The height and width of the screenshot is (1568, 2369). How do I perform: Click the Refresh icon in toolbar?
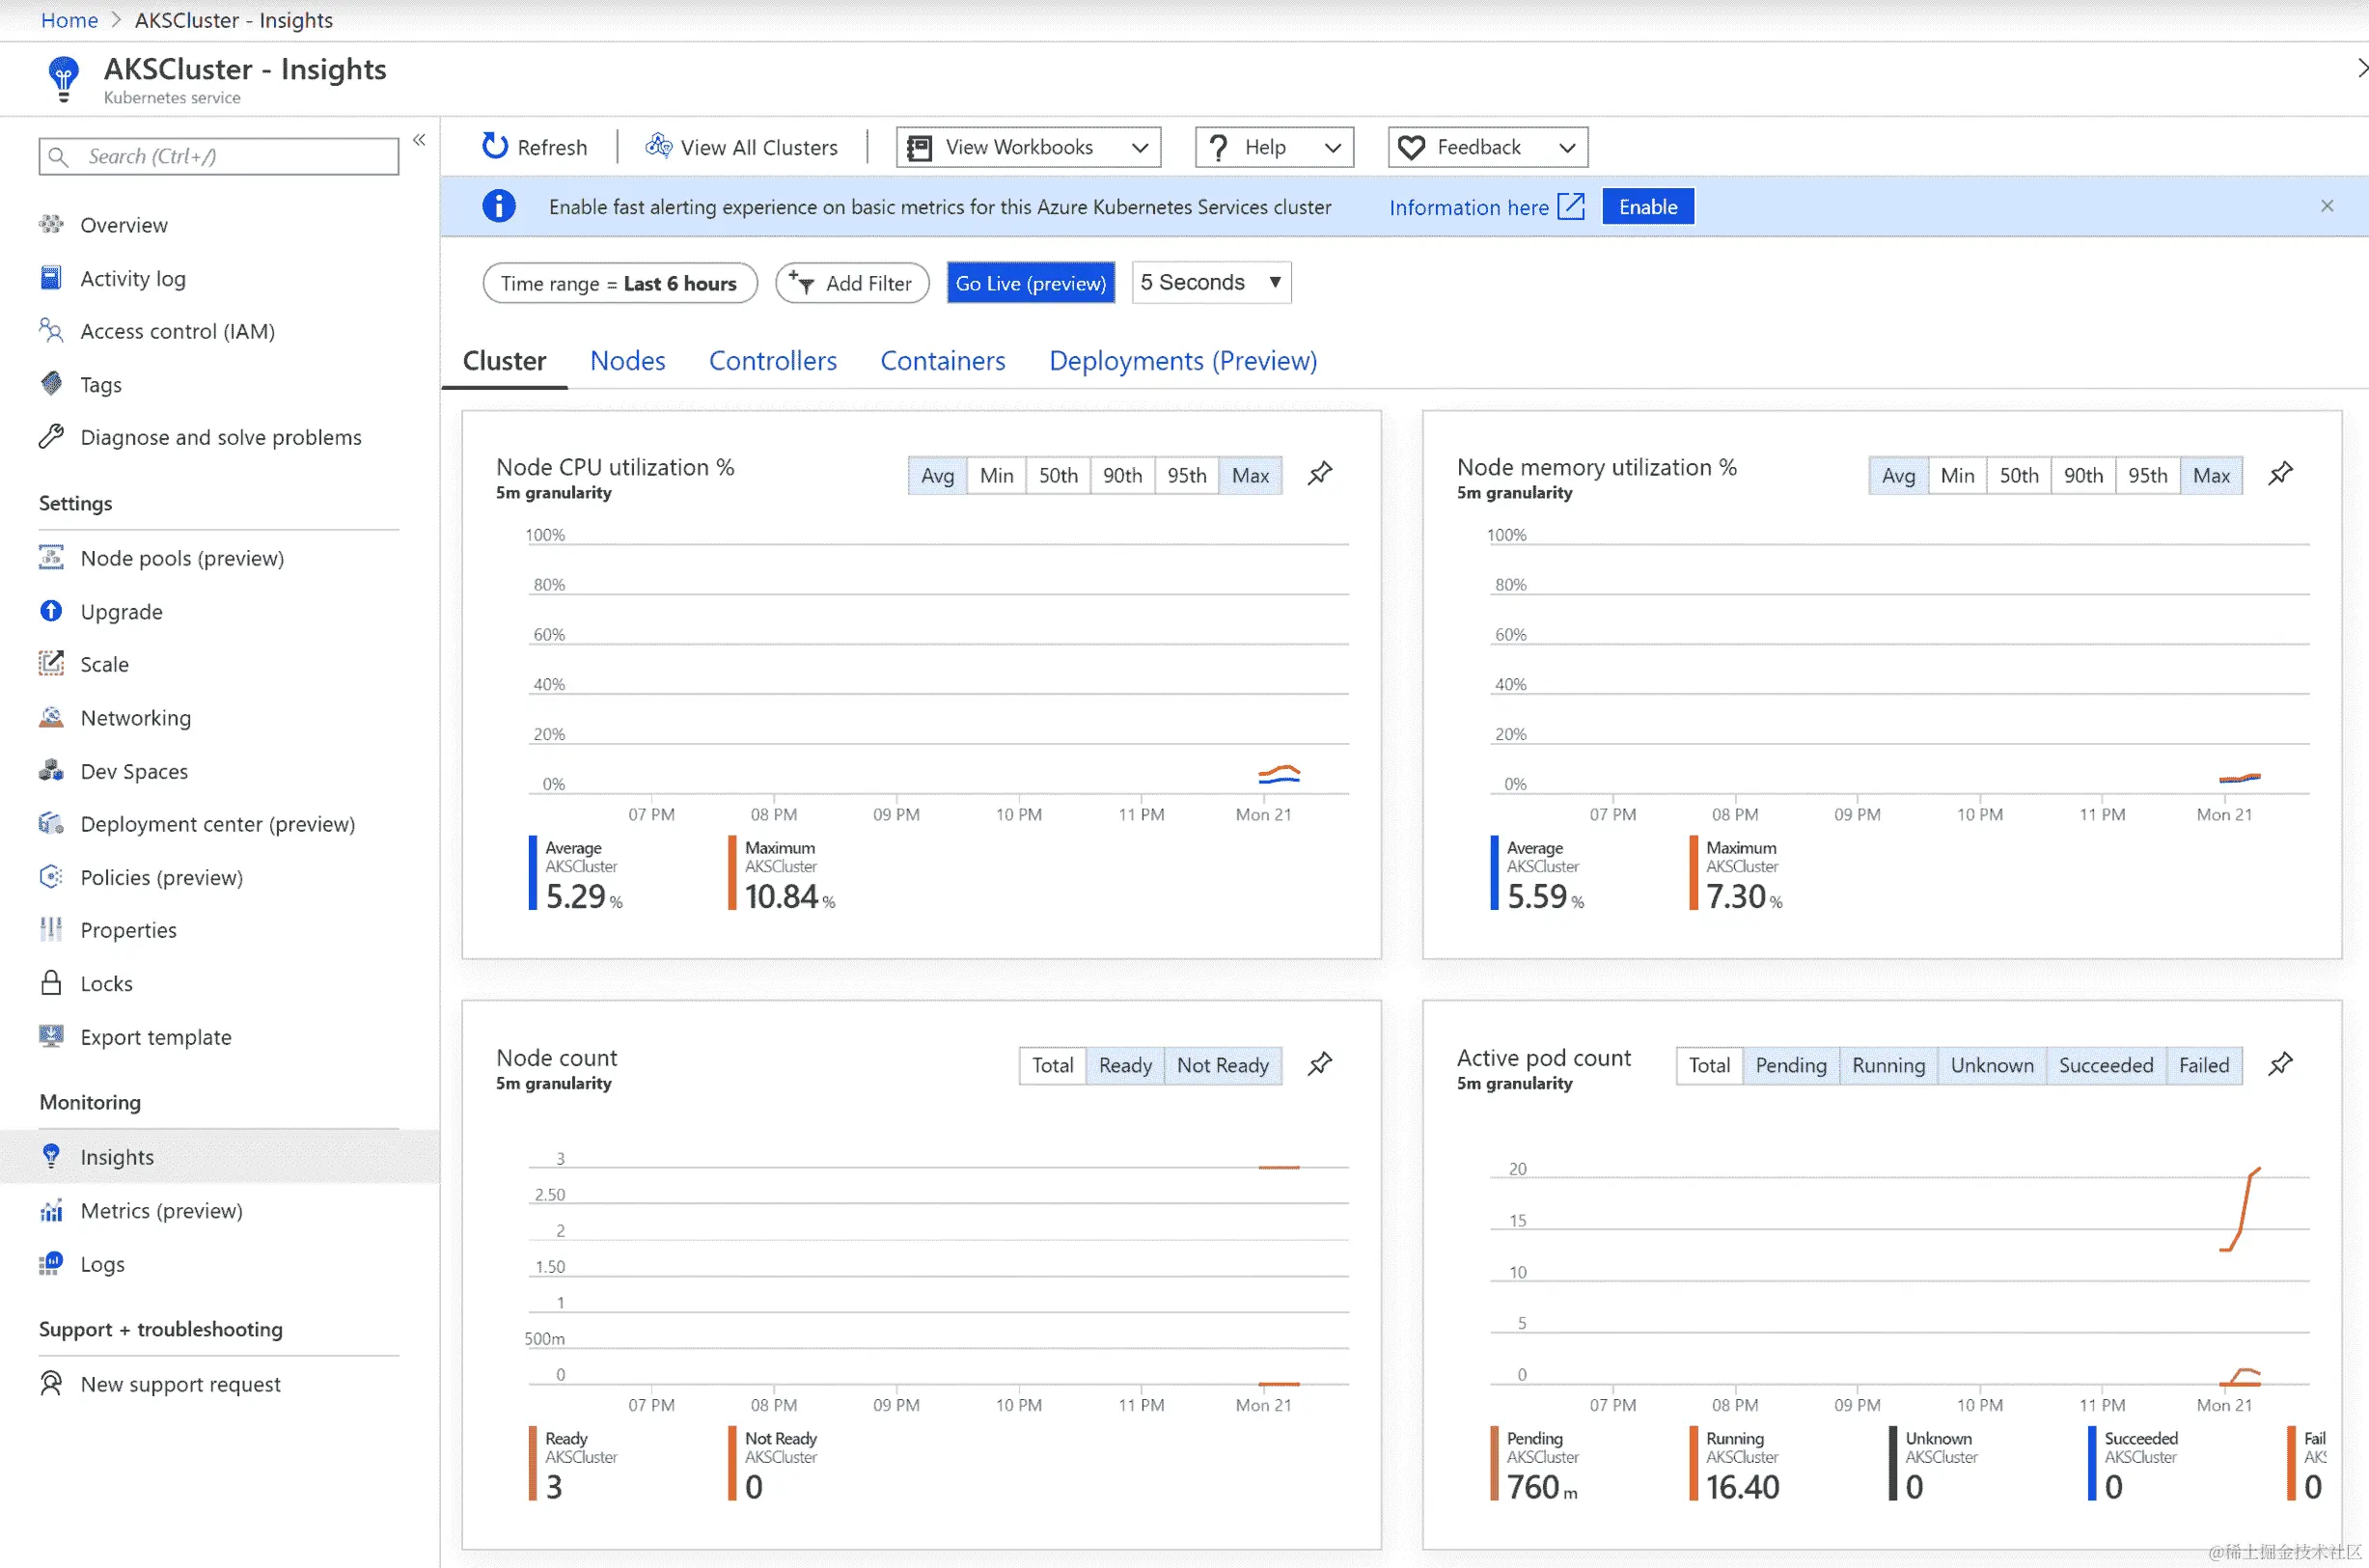494,147
